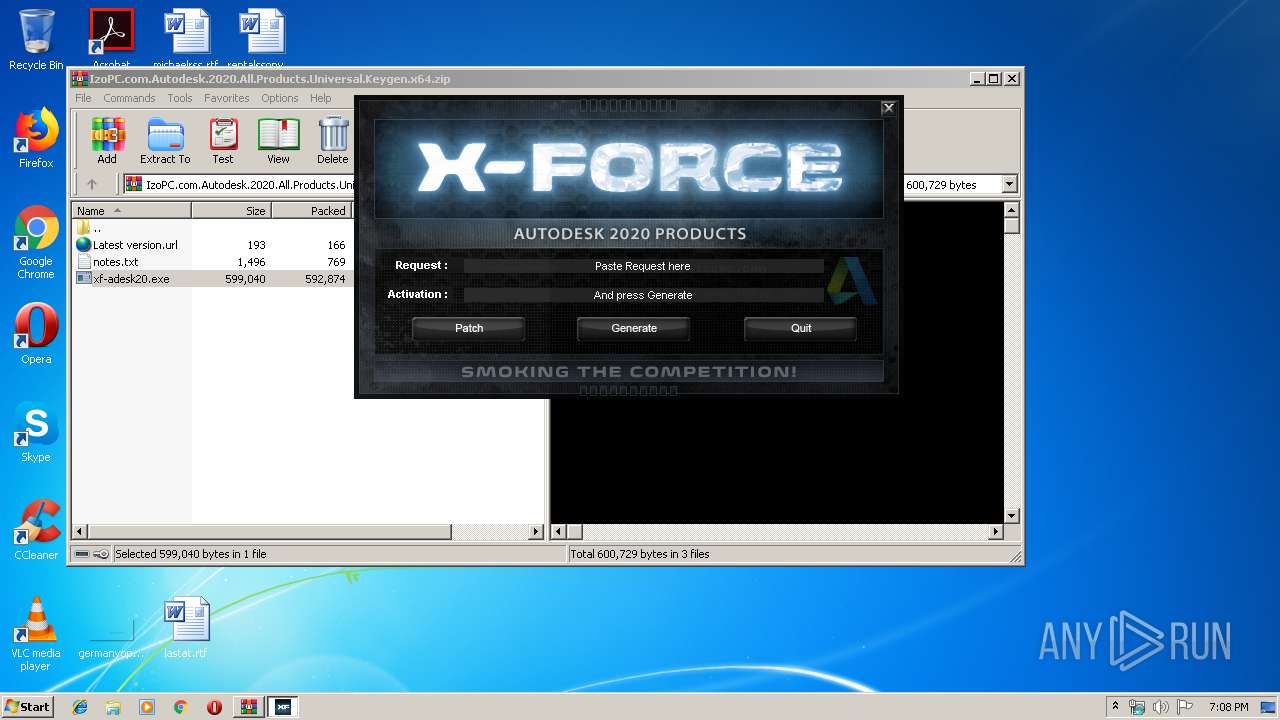The height and width of the screenshot is (720, 1280).
Task: Sort file list by Size column
Action: click(x=231, y=211)
